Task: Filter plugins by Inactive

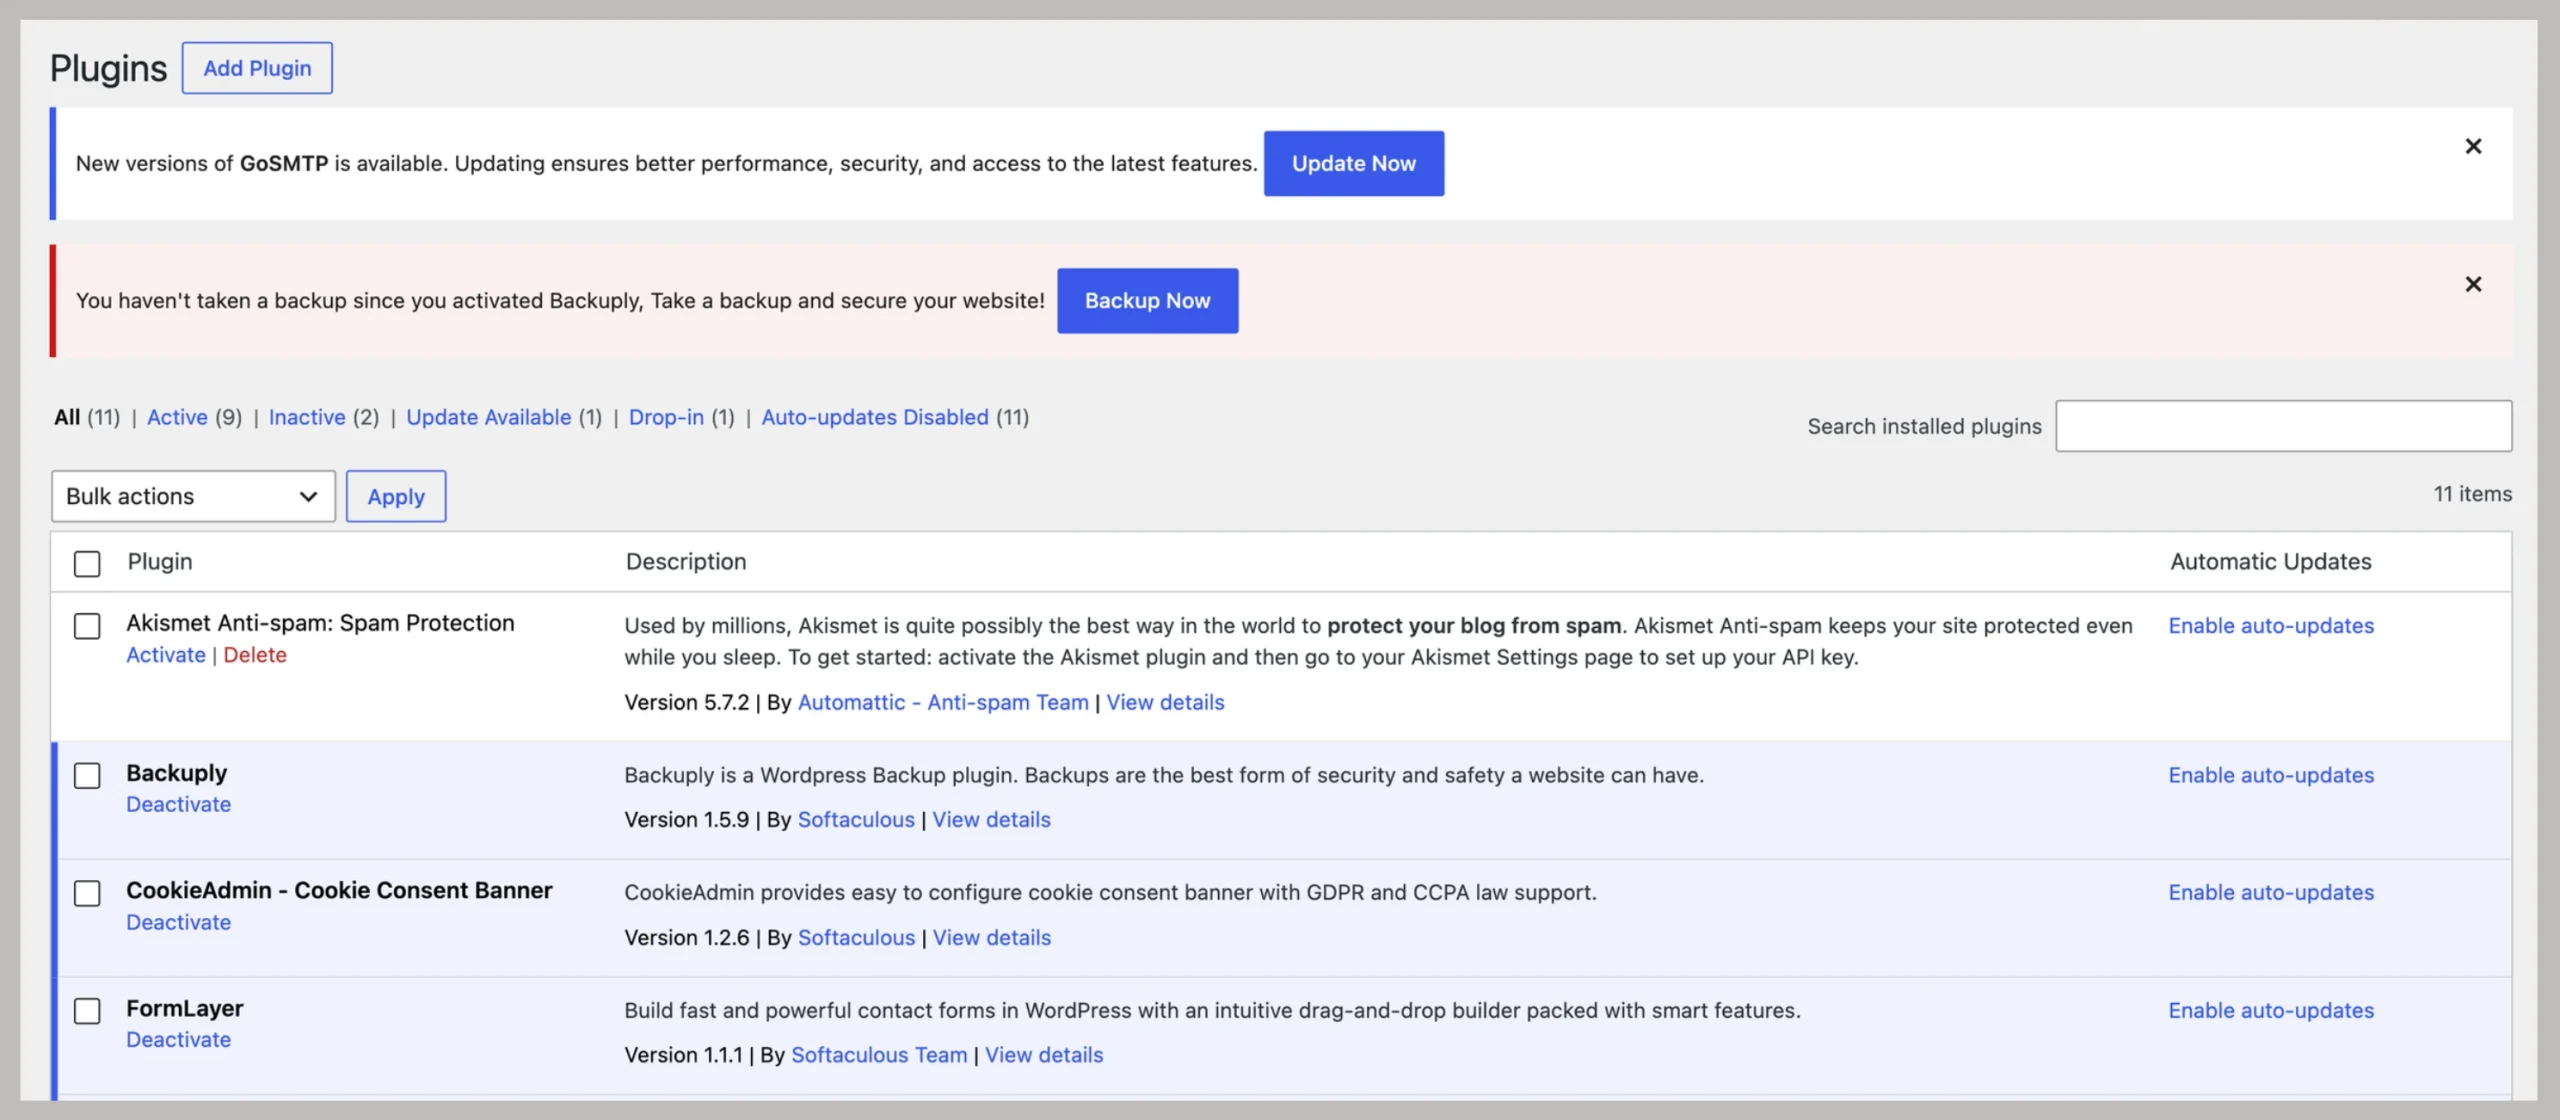Action: pyautogui.click(x=307, y=417)
